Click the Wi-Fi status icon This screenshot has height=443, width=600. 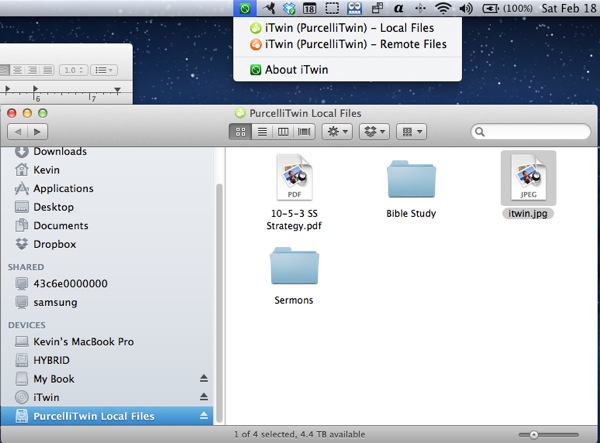click(x=443, y=8)
